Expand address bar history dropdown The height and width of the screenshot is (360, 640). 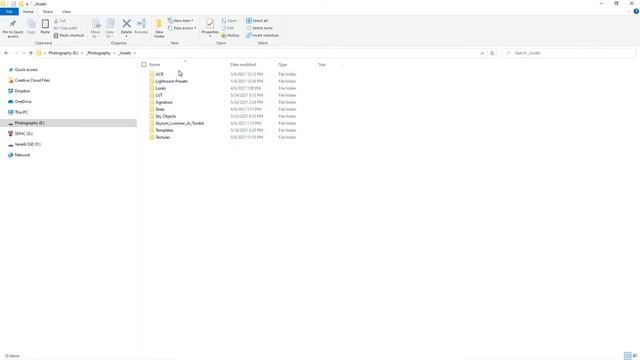pyautogui.click(x=482, y=53)
